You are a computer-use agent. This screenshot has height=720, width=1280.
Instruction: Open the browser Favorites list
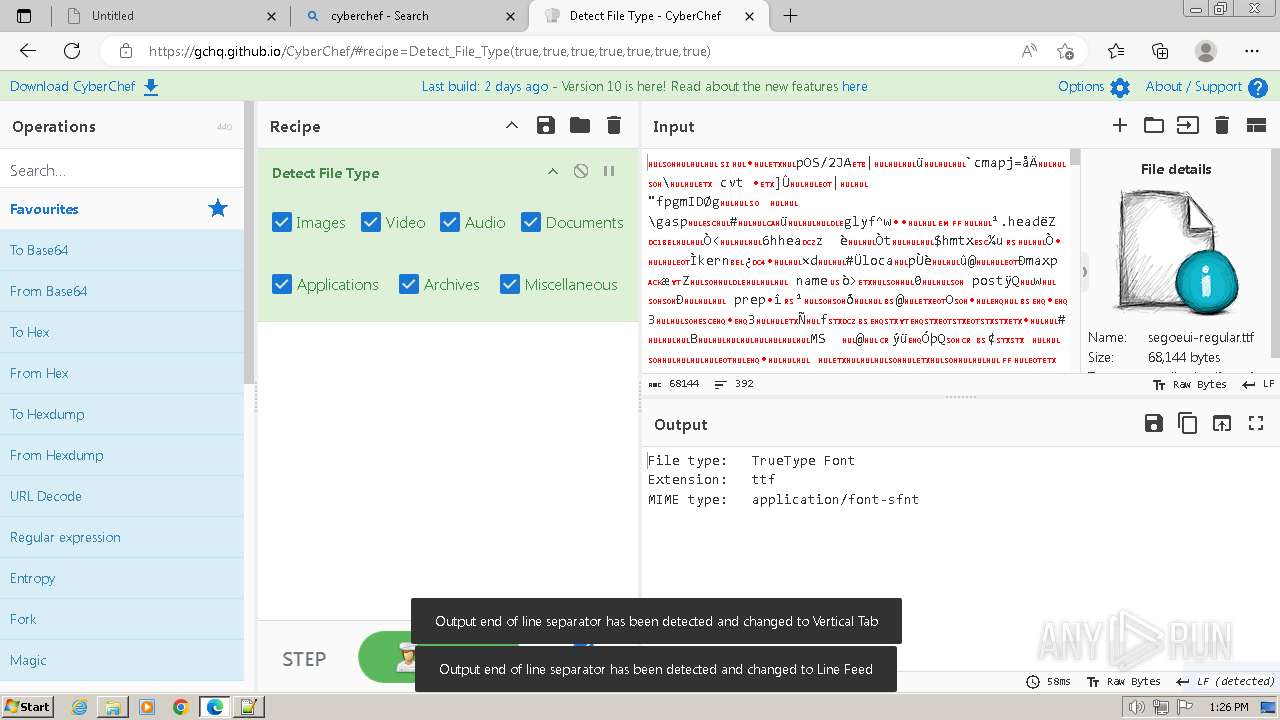1116,51
